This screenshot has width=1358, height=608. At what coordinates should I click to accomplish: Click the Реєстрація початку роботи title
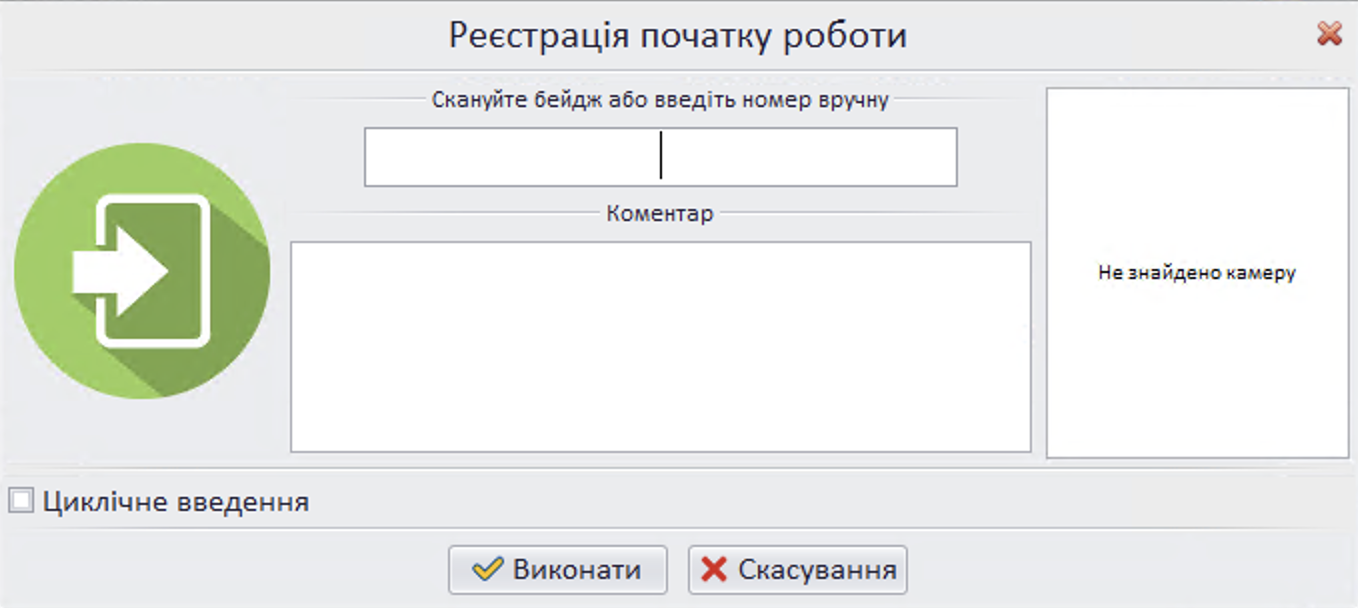point(677,36)
